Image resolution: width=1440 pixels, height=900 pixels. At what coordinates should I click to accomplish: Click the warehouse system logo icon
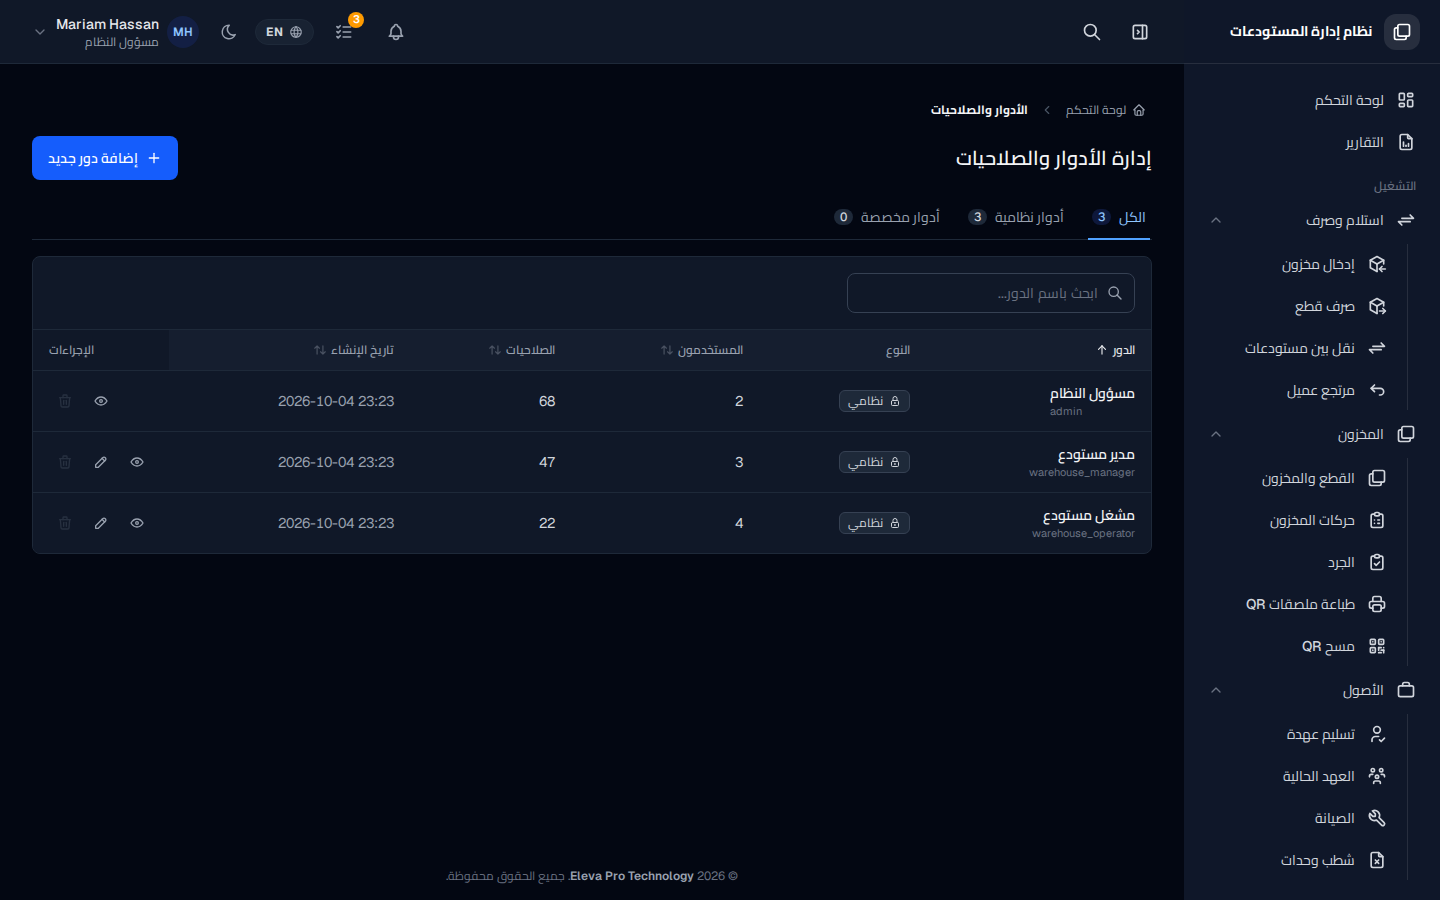pos(1402,32)
